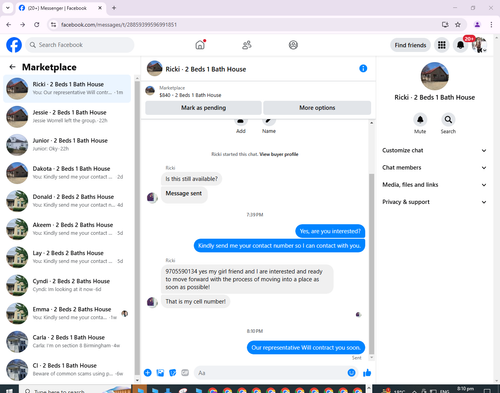Image resolution: width=500 pixels, height=393 pixels.
Task: Open Cl - 2 Beds 1 Bath House chat
Action: point(67,370)
